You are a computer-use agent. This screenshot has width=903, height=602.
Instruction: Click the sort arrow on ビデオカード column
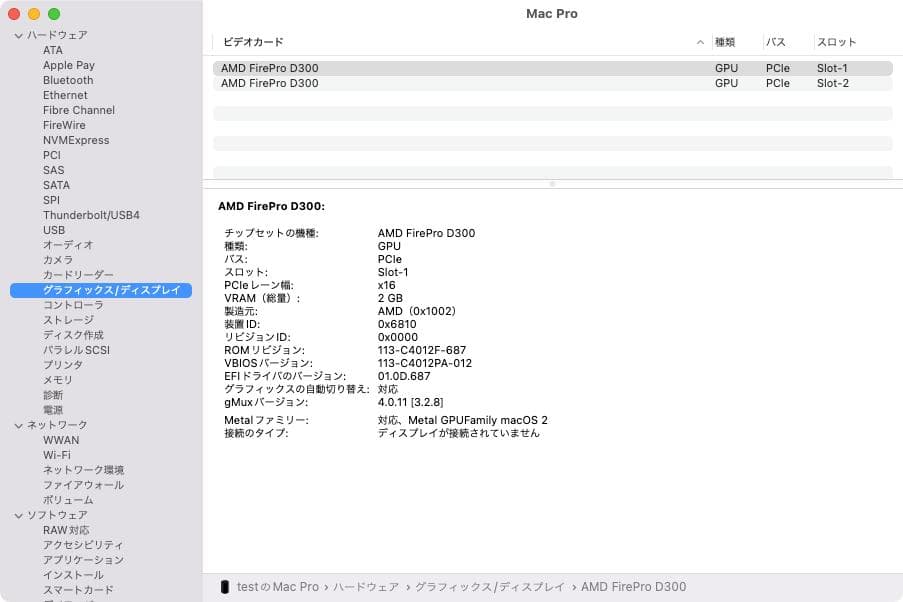coord(701,42)
